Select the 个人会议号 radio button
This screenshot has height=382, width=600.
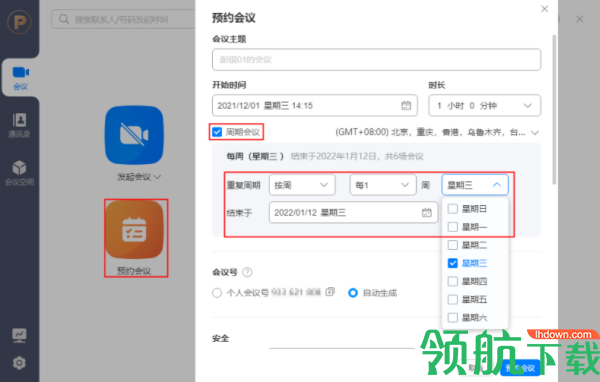tap(217, 293)
